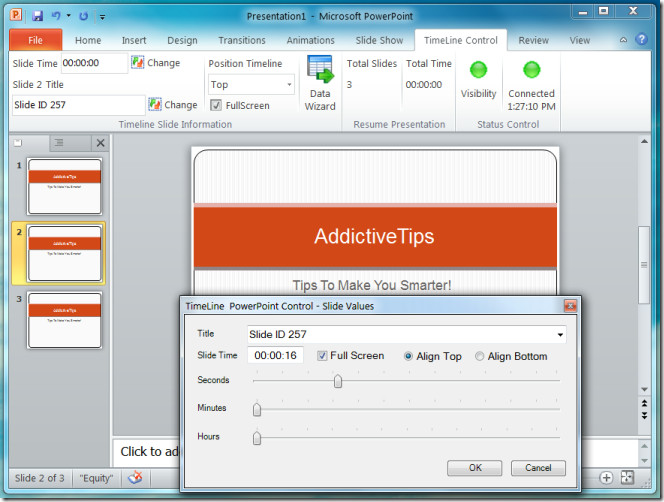Click the notes pane placeholder text
The height and width of the screenshot is (502, 664).
coord(149,452)
